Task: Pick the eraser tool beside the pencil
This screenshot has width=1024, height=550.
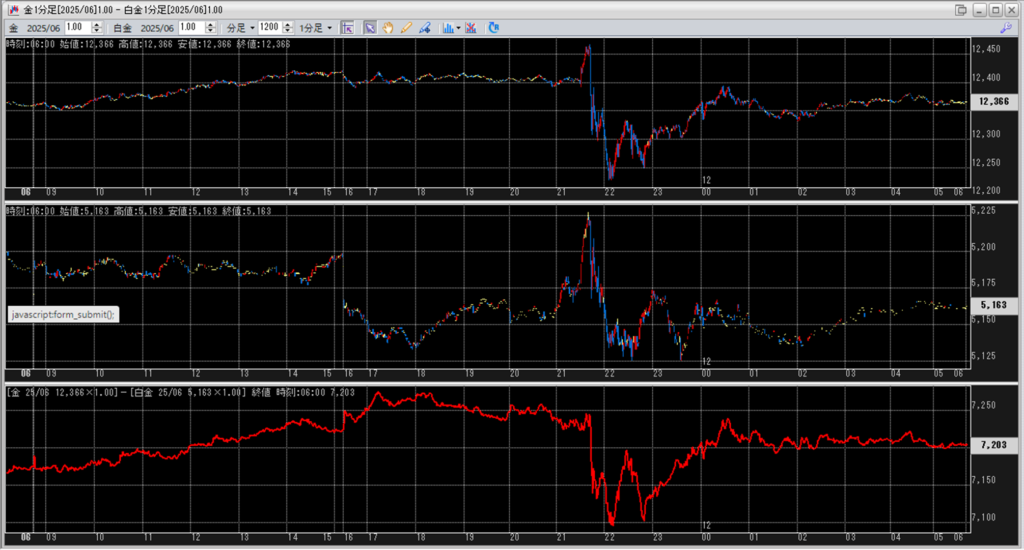Action: click(x=424, y=27)
